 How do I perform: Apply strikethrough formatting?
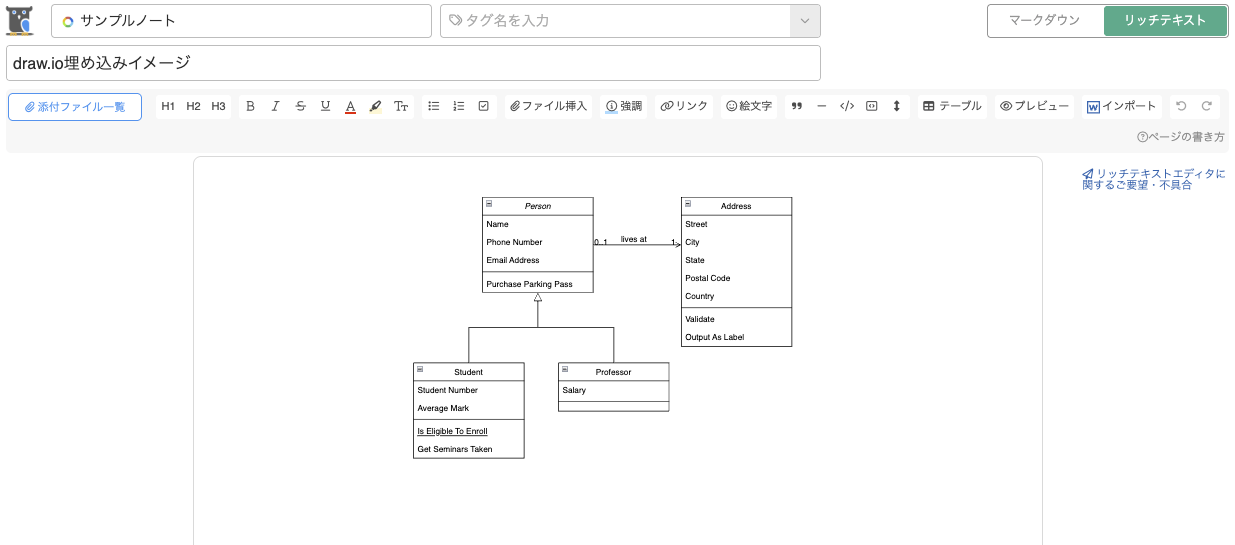pyautogui.click(x=300, y=107)
